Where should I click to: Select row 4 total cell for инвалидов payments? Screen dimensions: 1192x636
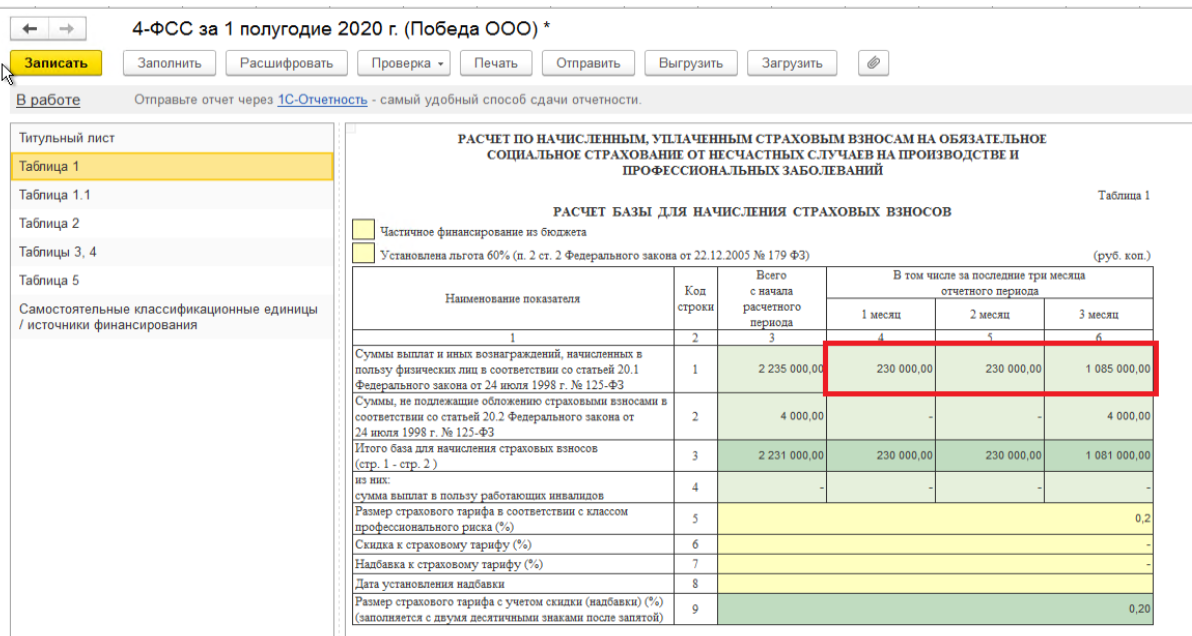click(772, 487)
